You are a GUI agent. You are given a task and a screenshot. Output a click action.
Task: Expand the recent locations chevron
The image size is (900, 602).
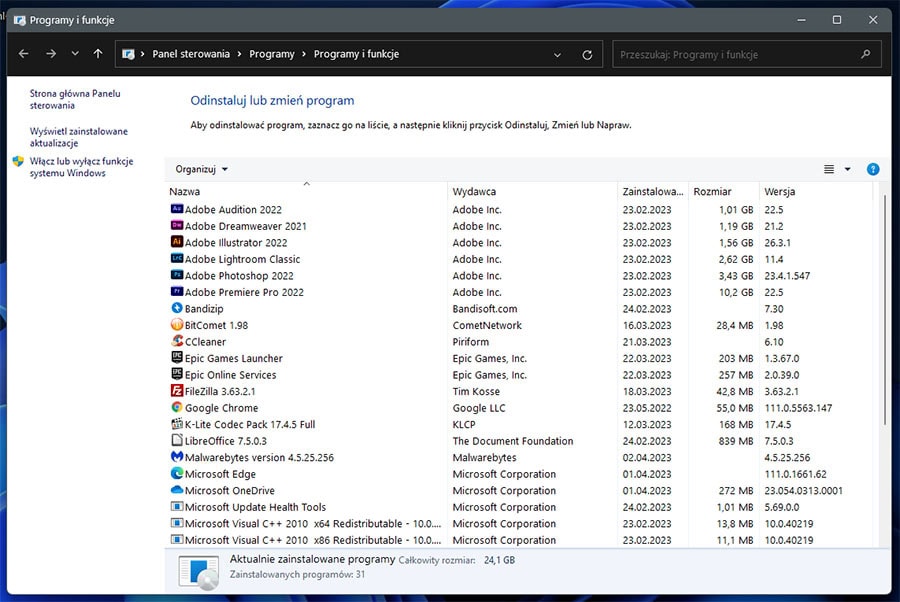pyautogui.click(x=75, y=54)
